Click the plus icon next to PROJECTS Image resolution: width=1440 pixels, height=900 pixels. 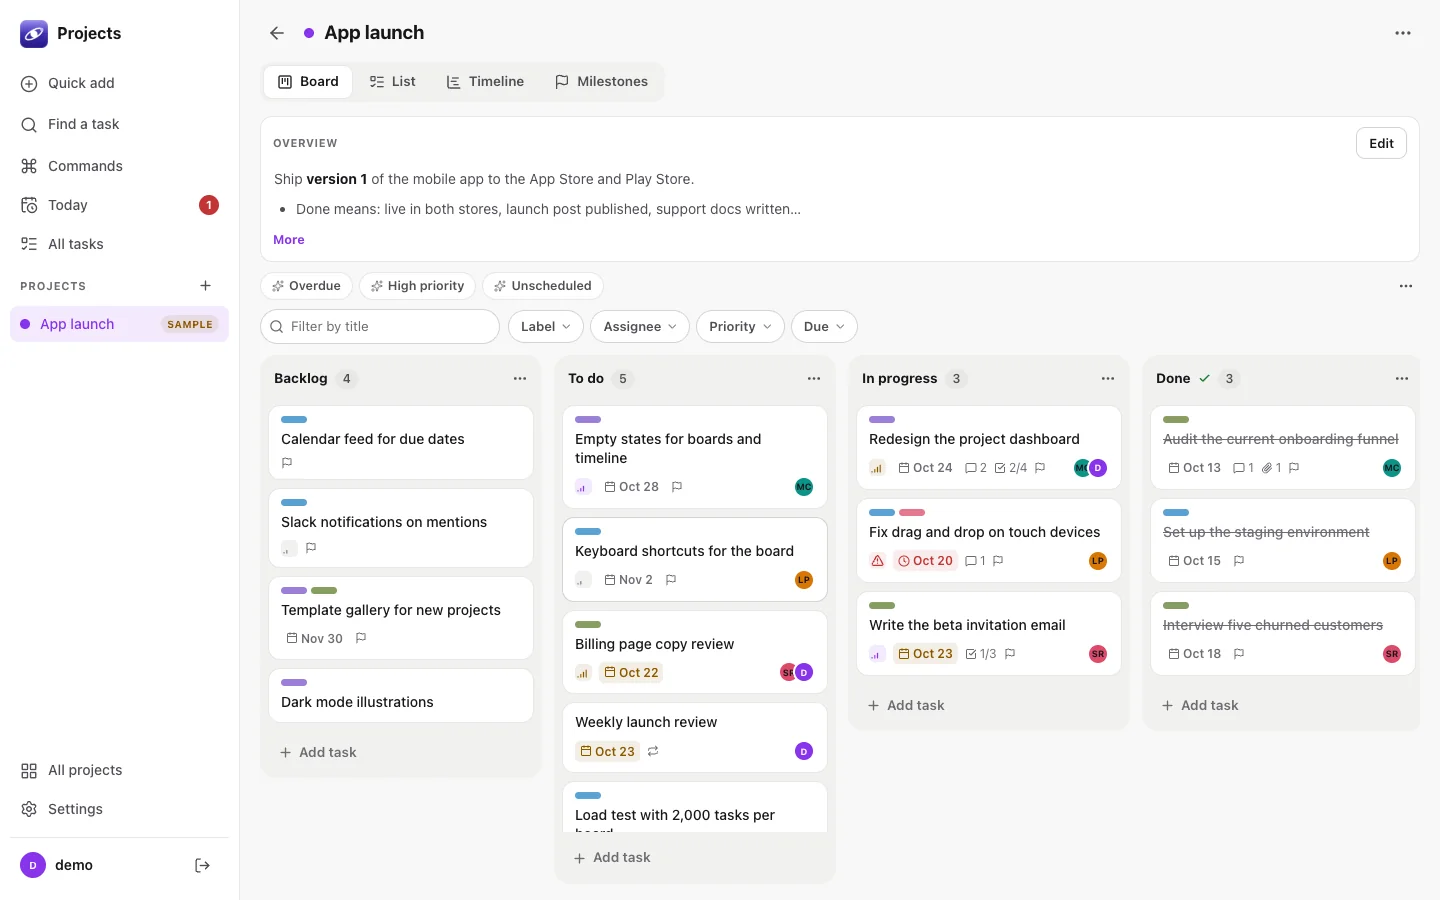coord(206,286)
